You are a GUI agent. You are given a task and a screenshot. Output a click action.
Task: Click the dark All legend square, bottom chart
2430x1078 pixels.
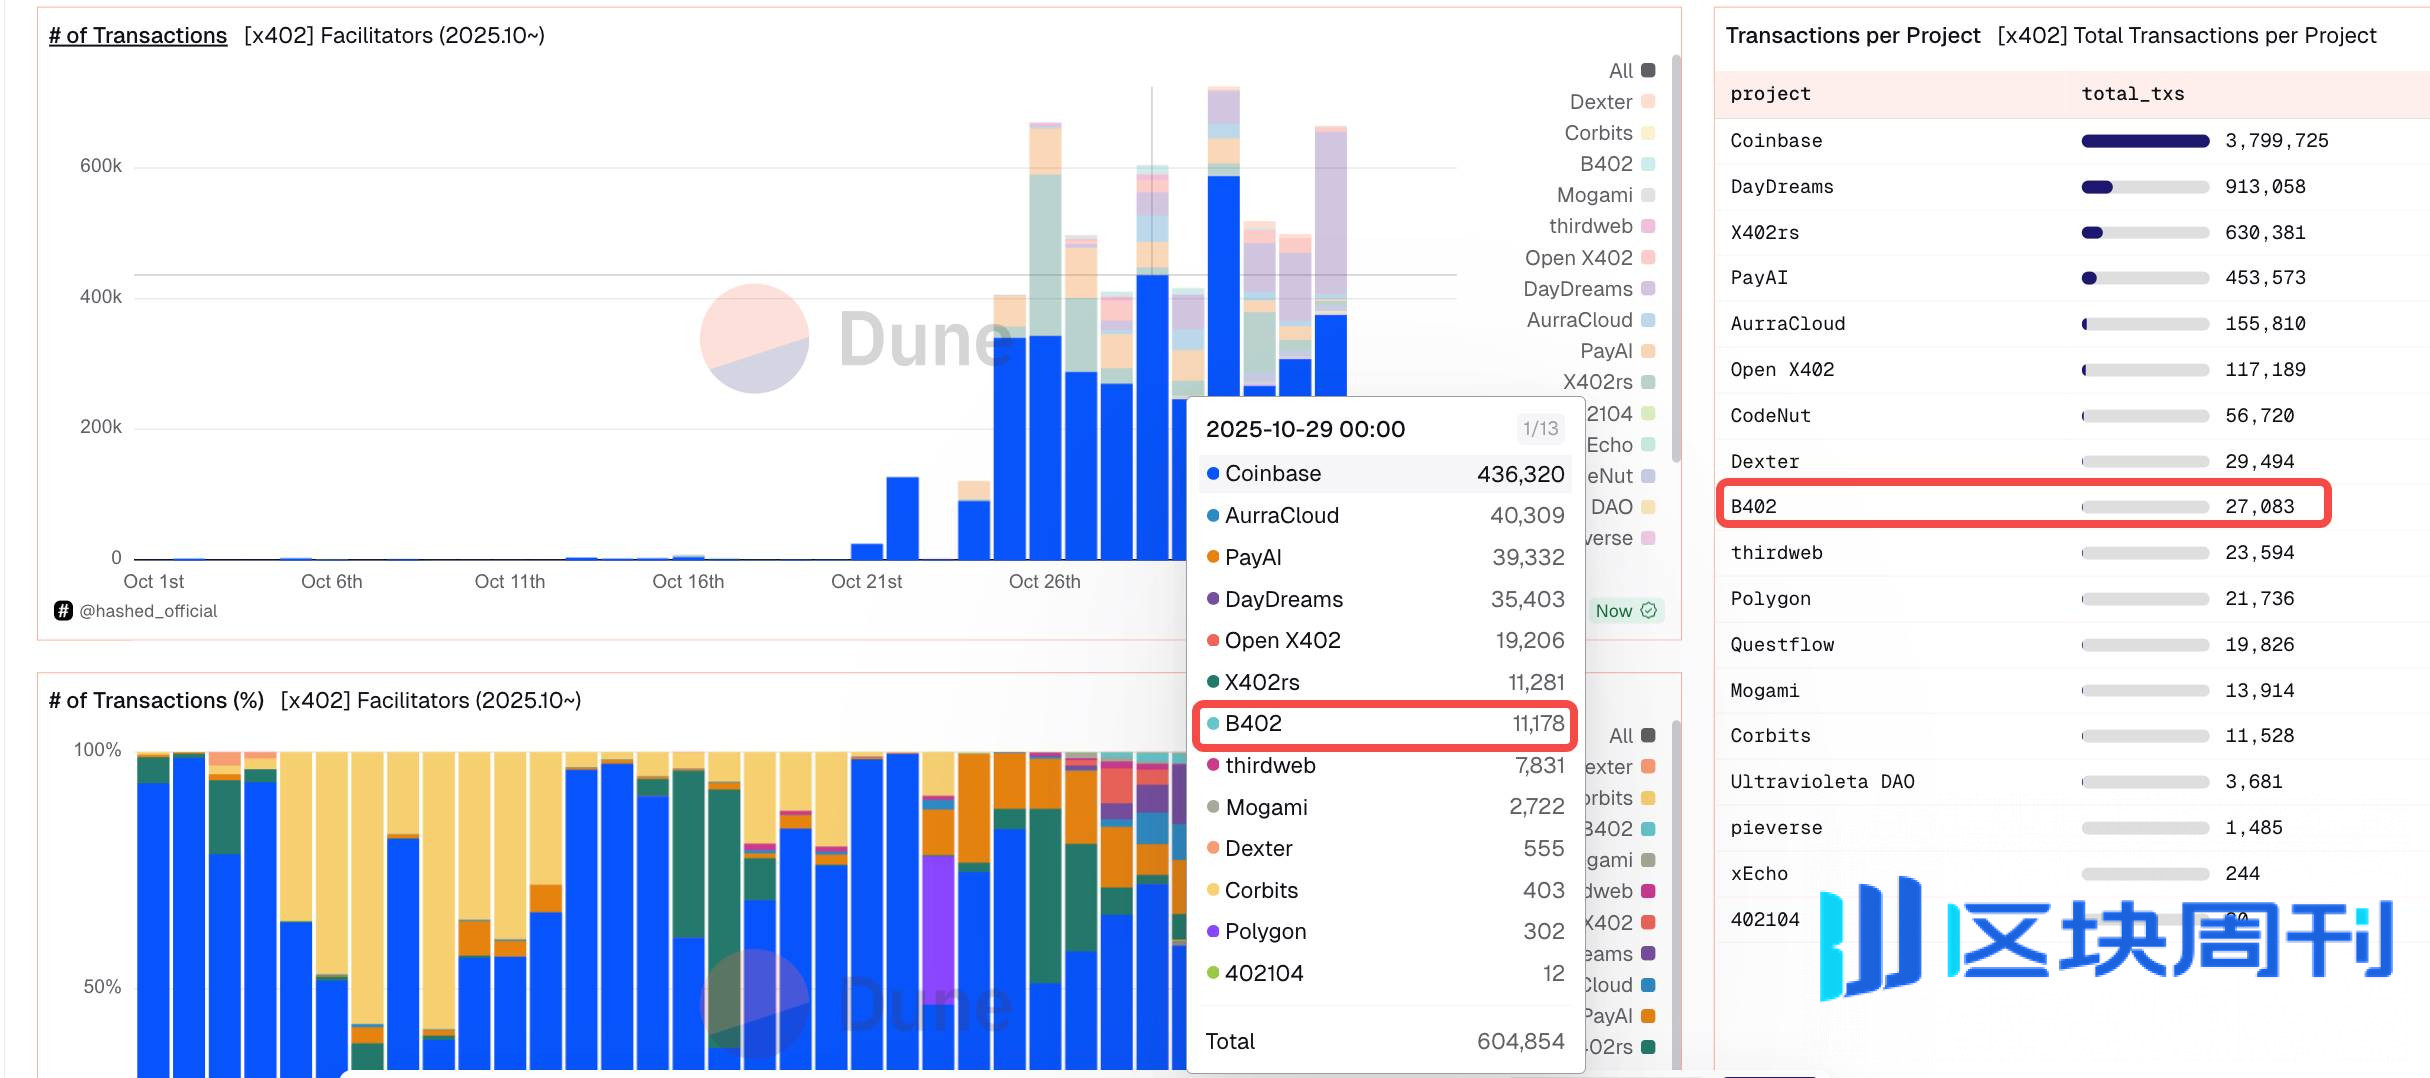point(1648,736)
